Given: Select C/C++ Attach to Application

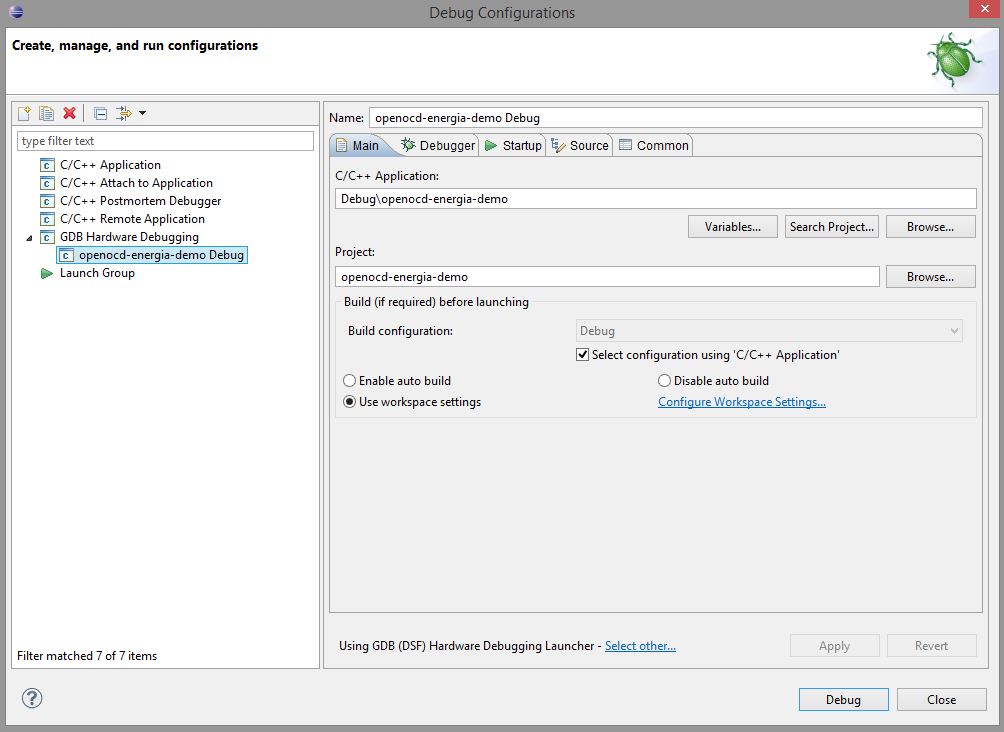Looking at the screenshot, I should coord(136,183).
